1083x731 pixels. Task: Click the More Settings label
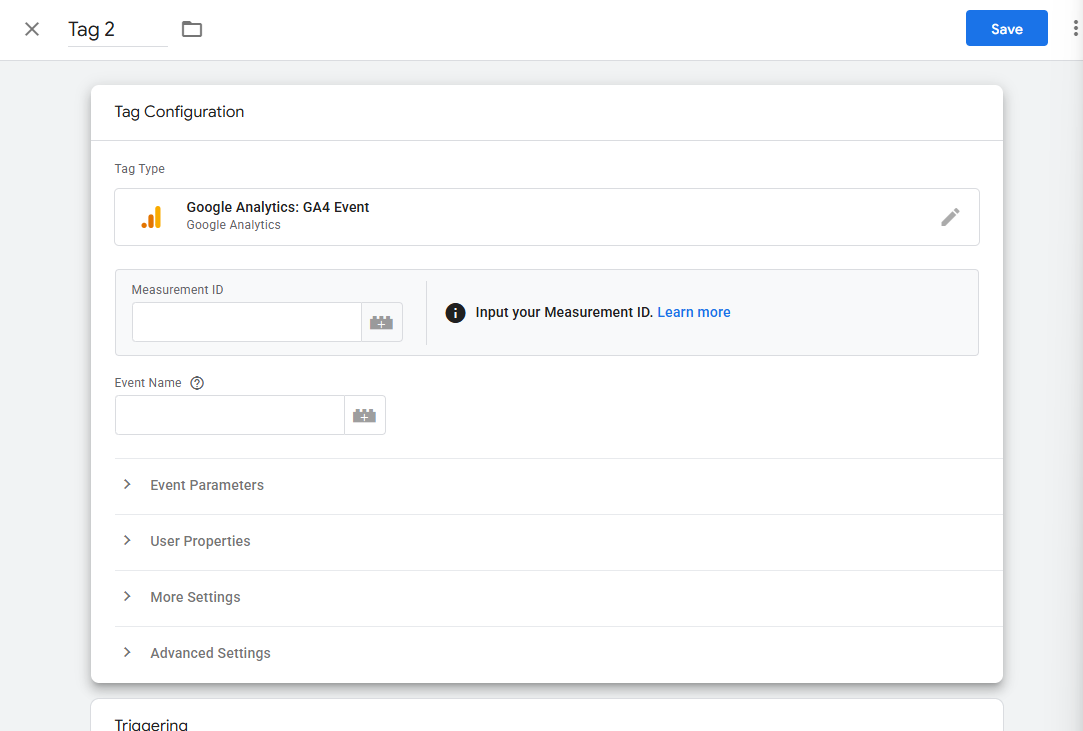(x=195, y=597)
